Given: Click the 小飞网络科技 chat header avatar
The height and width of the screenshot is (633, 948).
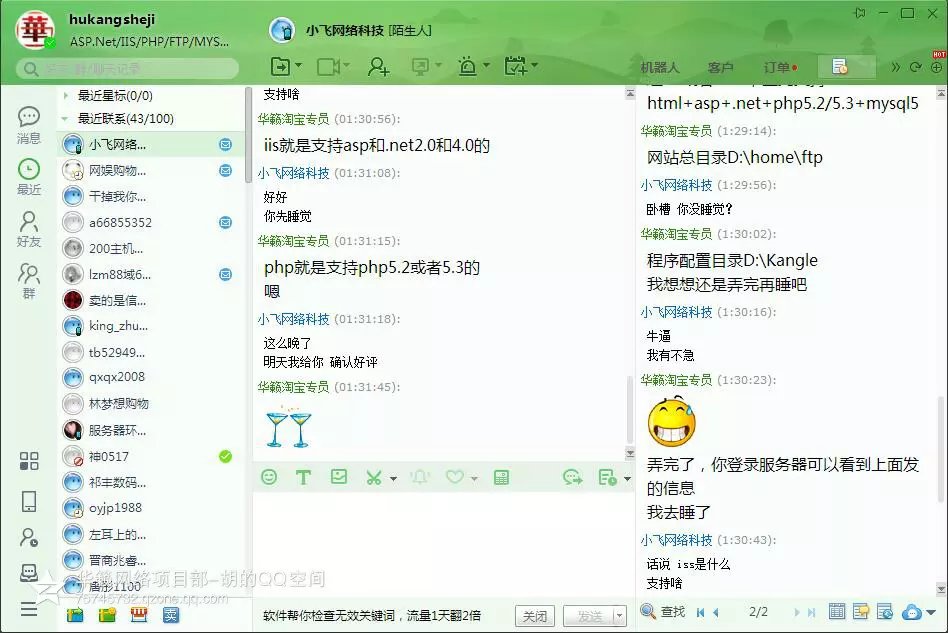Looking at the screenshot, I should coord(282,30).
